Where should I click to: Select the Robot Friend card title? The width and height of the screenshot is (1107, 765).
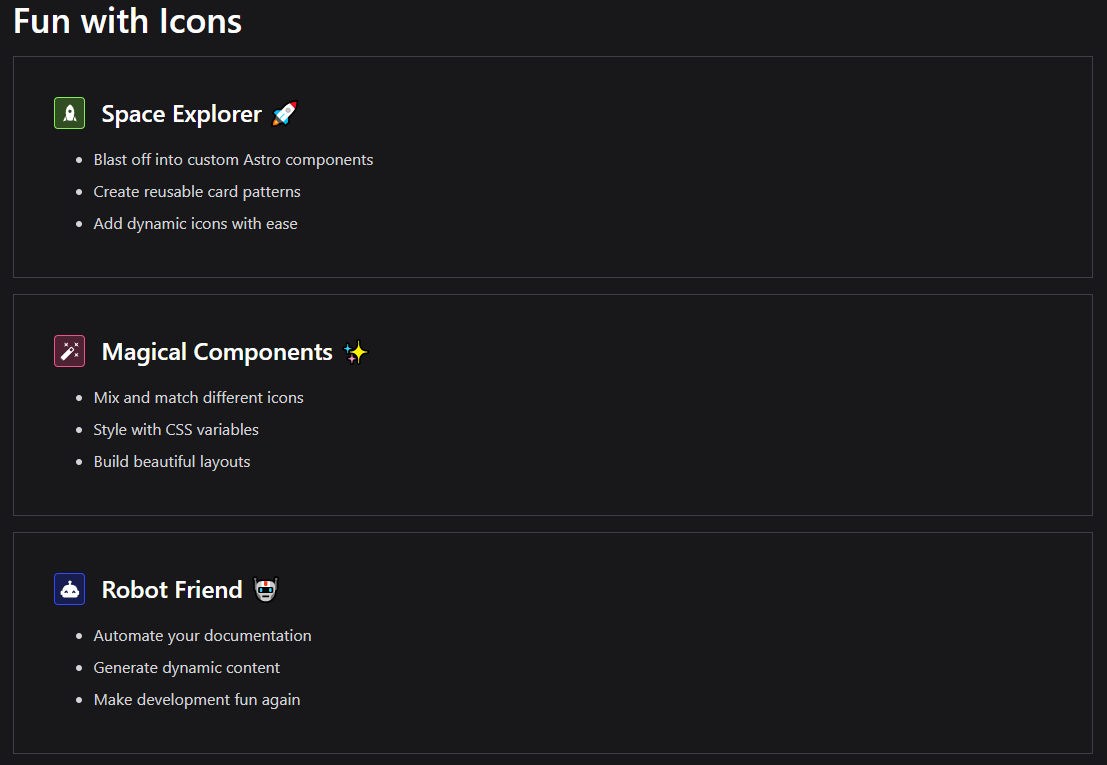point(172,590)
